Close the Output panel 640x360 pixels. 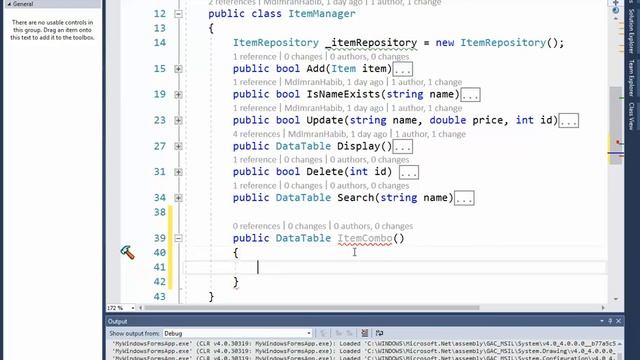(618, 321)
